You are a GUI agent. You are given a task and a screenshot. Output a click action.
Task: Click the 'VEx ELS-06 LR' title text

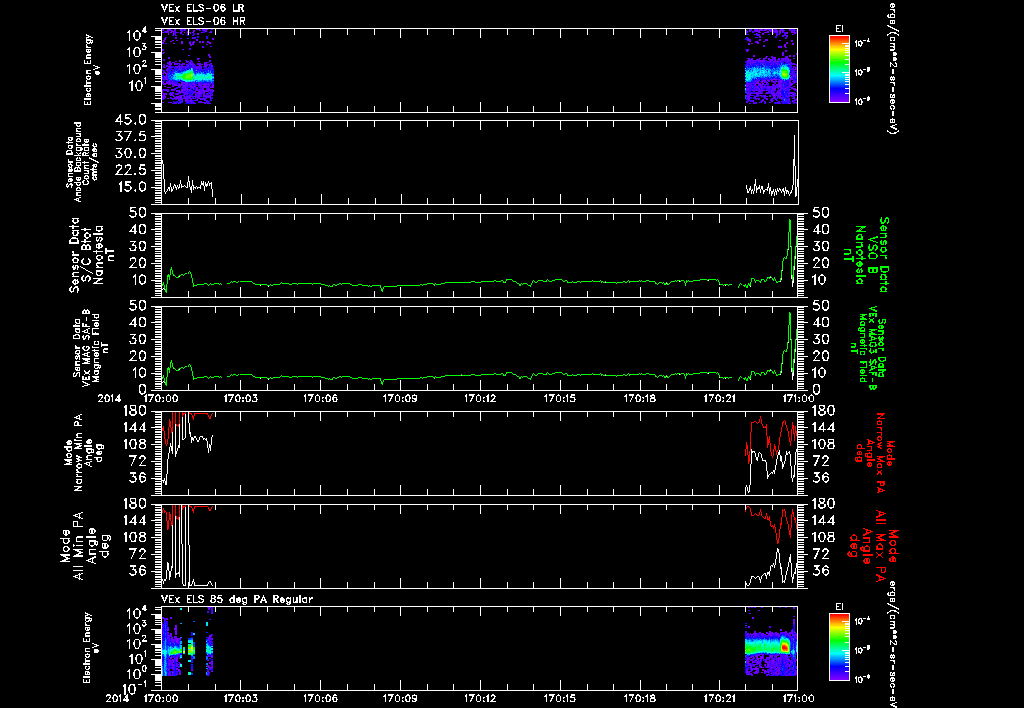202,8
